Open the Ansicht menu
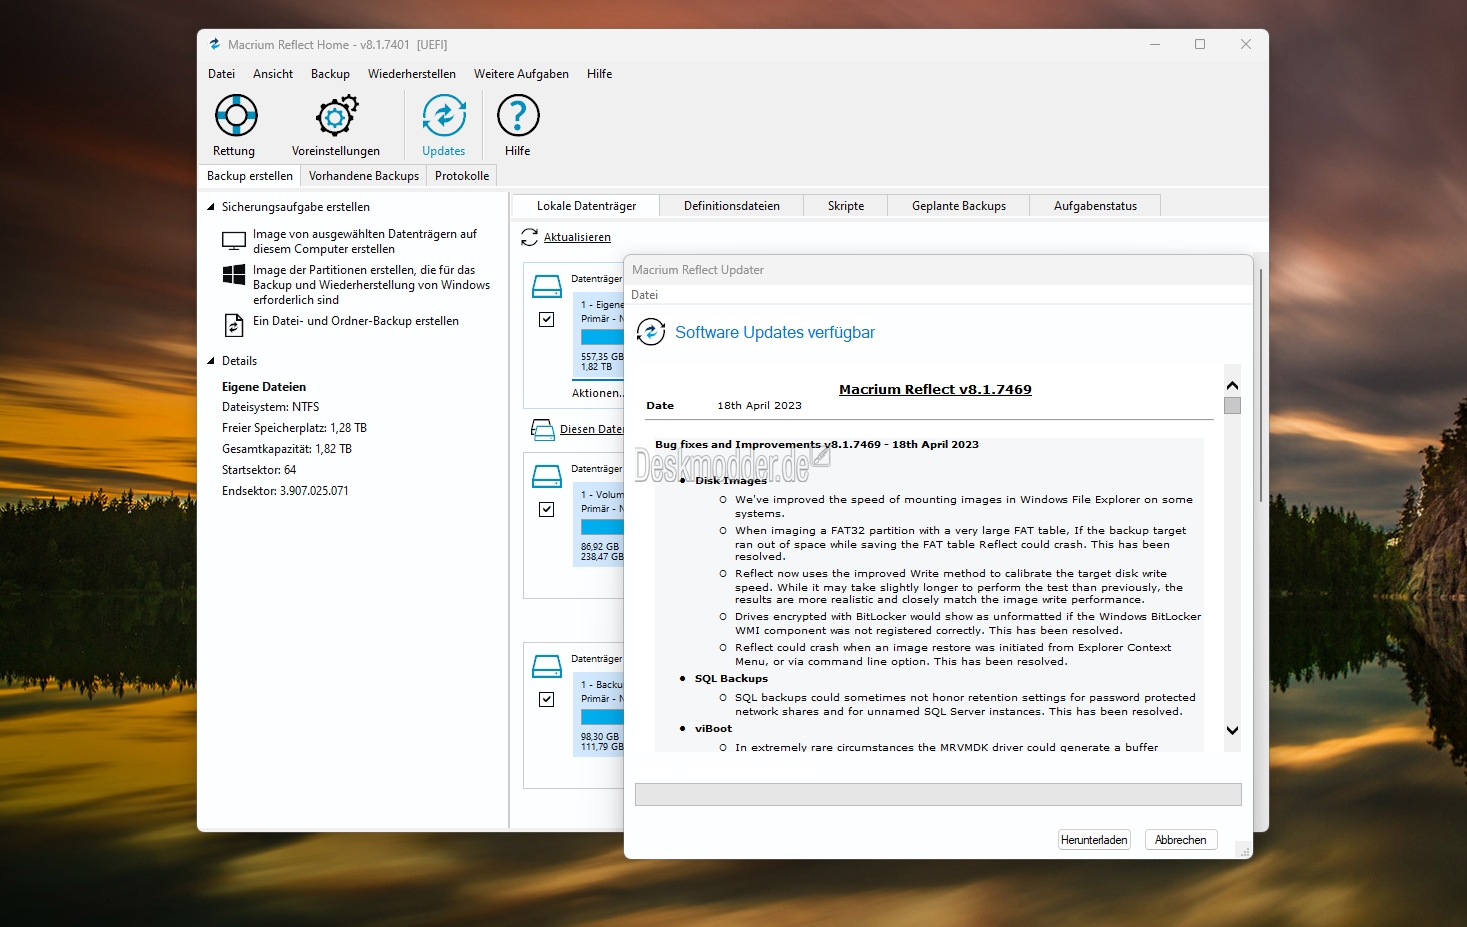1467x927 pixels. [x=273, y=74]
